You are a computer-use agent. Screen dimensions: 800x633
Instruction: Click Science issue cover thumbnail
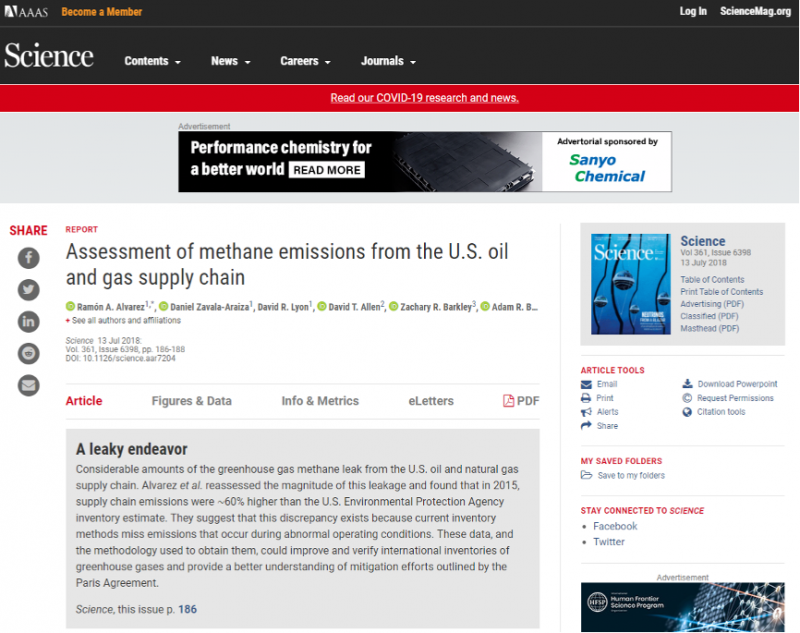pyautogui.click(x=631, y=284)
